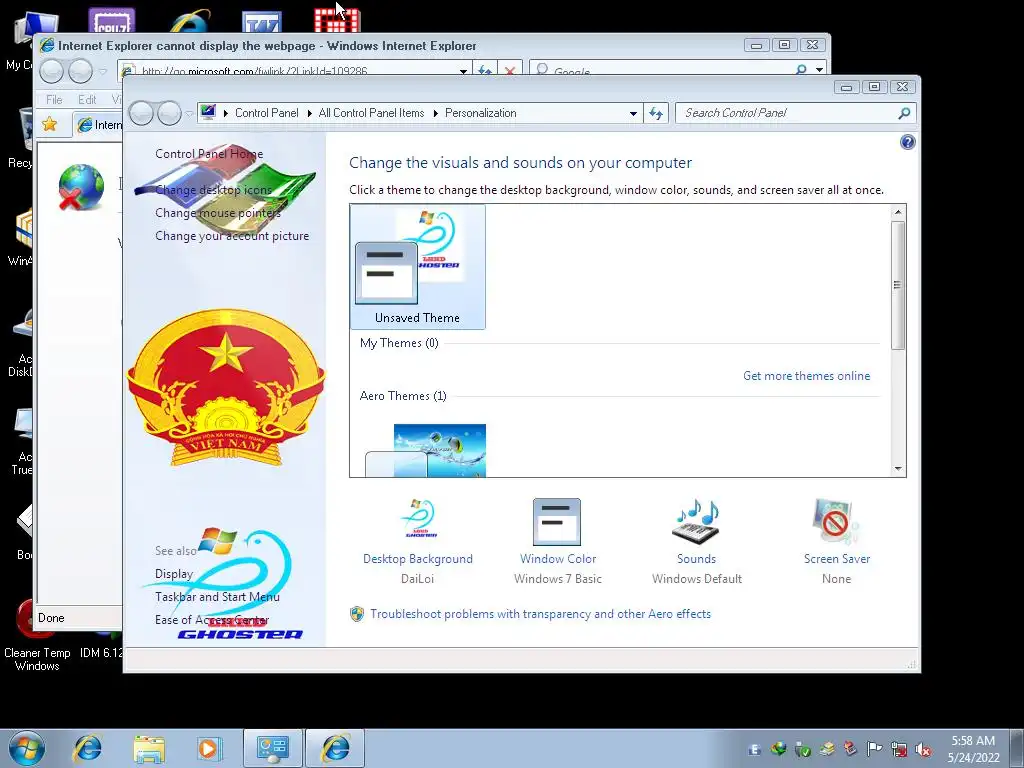Open the Window Color settings icon
Screen dimensions: 1024x768
tap(557, 521)
